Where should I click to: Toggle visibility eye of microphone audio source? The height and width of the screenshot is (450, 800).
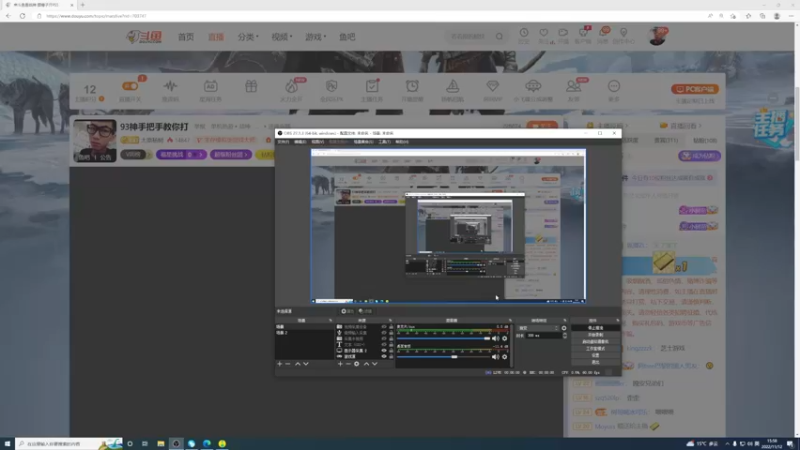coord(384,333)
